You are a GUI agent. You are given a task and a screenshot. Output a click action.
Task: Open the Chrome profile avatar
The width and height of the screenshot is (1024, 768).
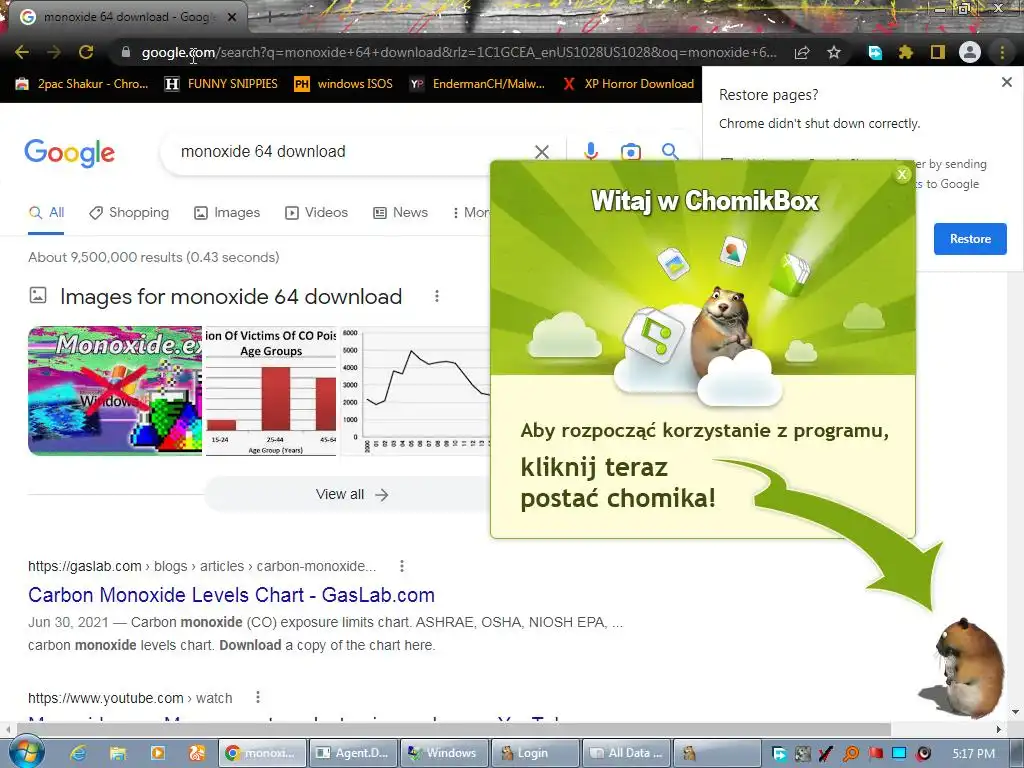coord(970,52)
